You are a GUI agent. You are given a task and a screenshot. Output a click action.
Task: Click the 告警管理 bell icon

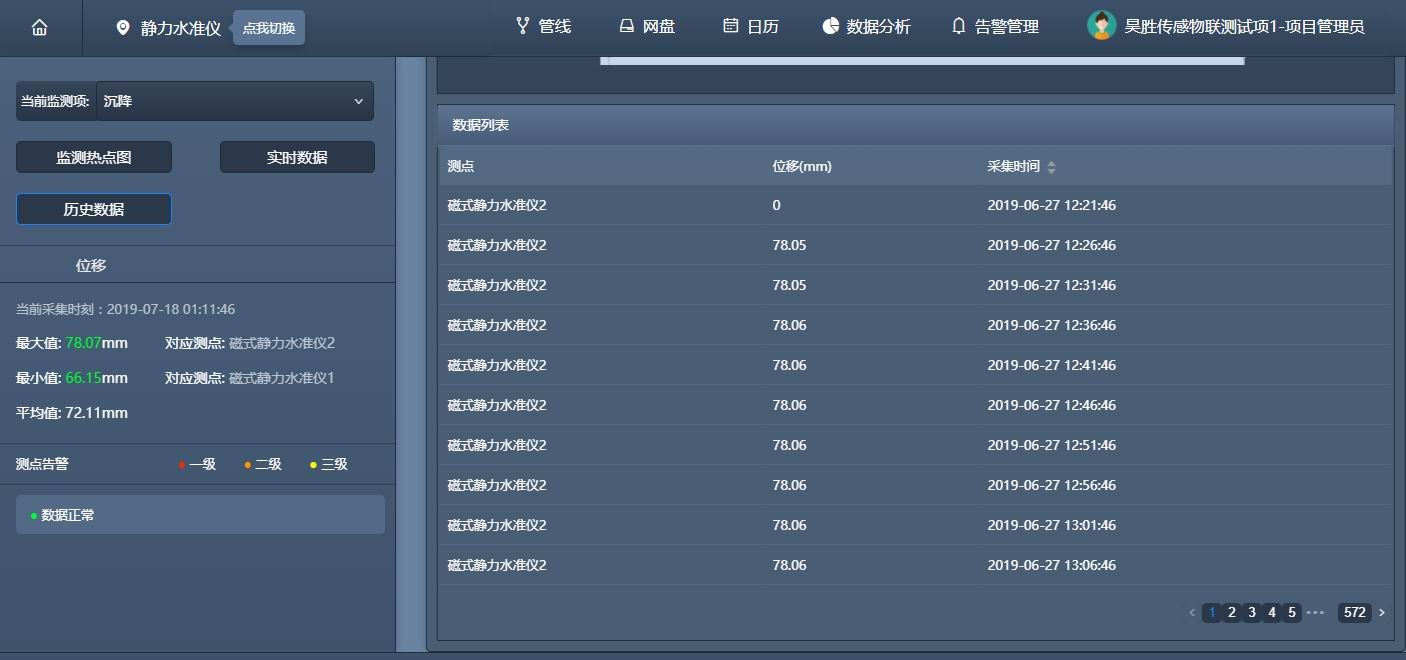(959, 26)
